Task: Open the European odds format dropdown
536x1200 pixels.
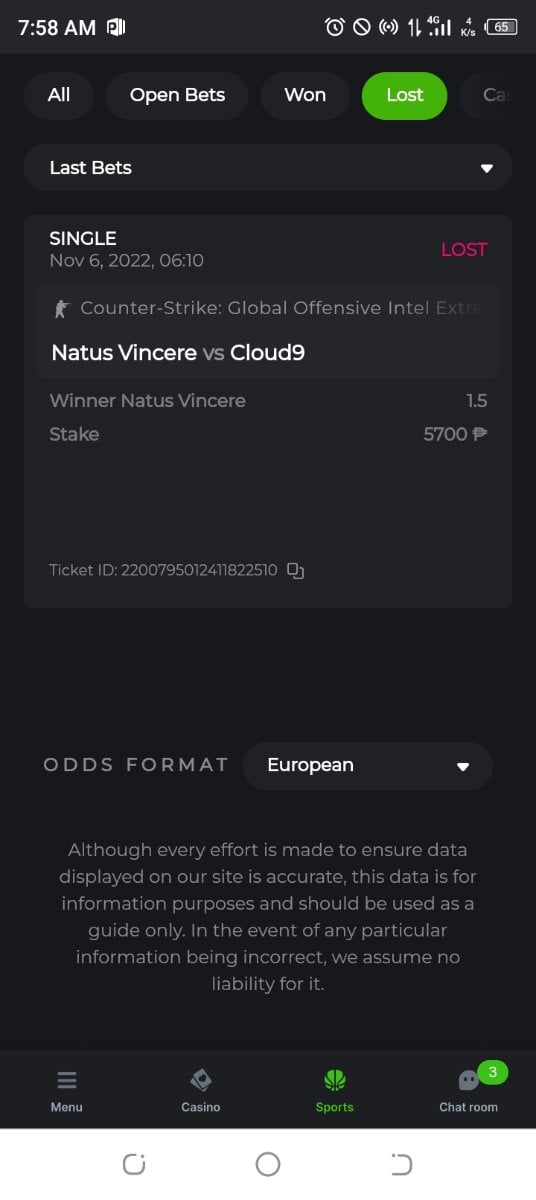Action: point(368,766)
